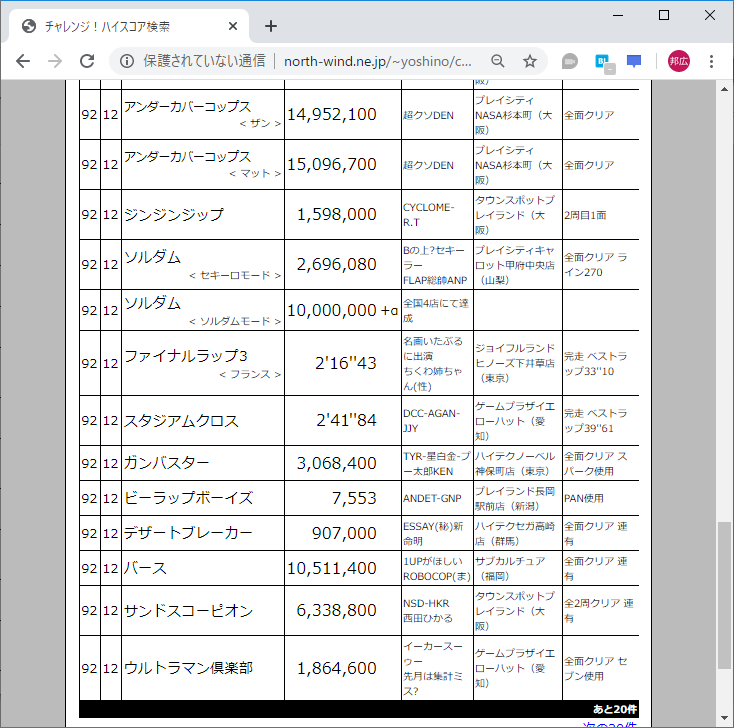This screenshot has height=728, width=734.
Task: Click the ビーラップボーイズ title
Action: click(189, 498)
